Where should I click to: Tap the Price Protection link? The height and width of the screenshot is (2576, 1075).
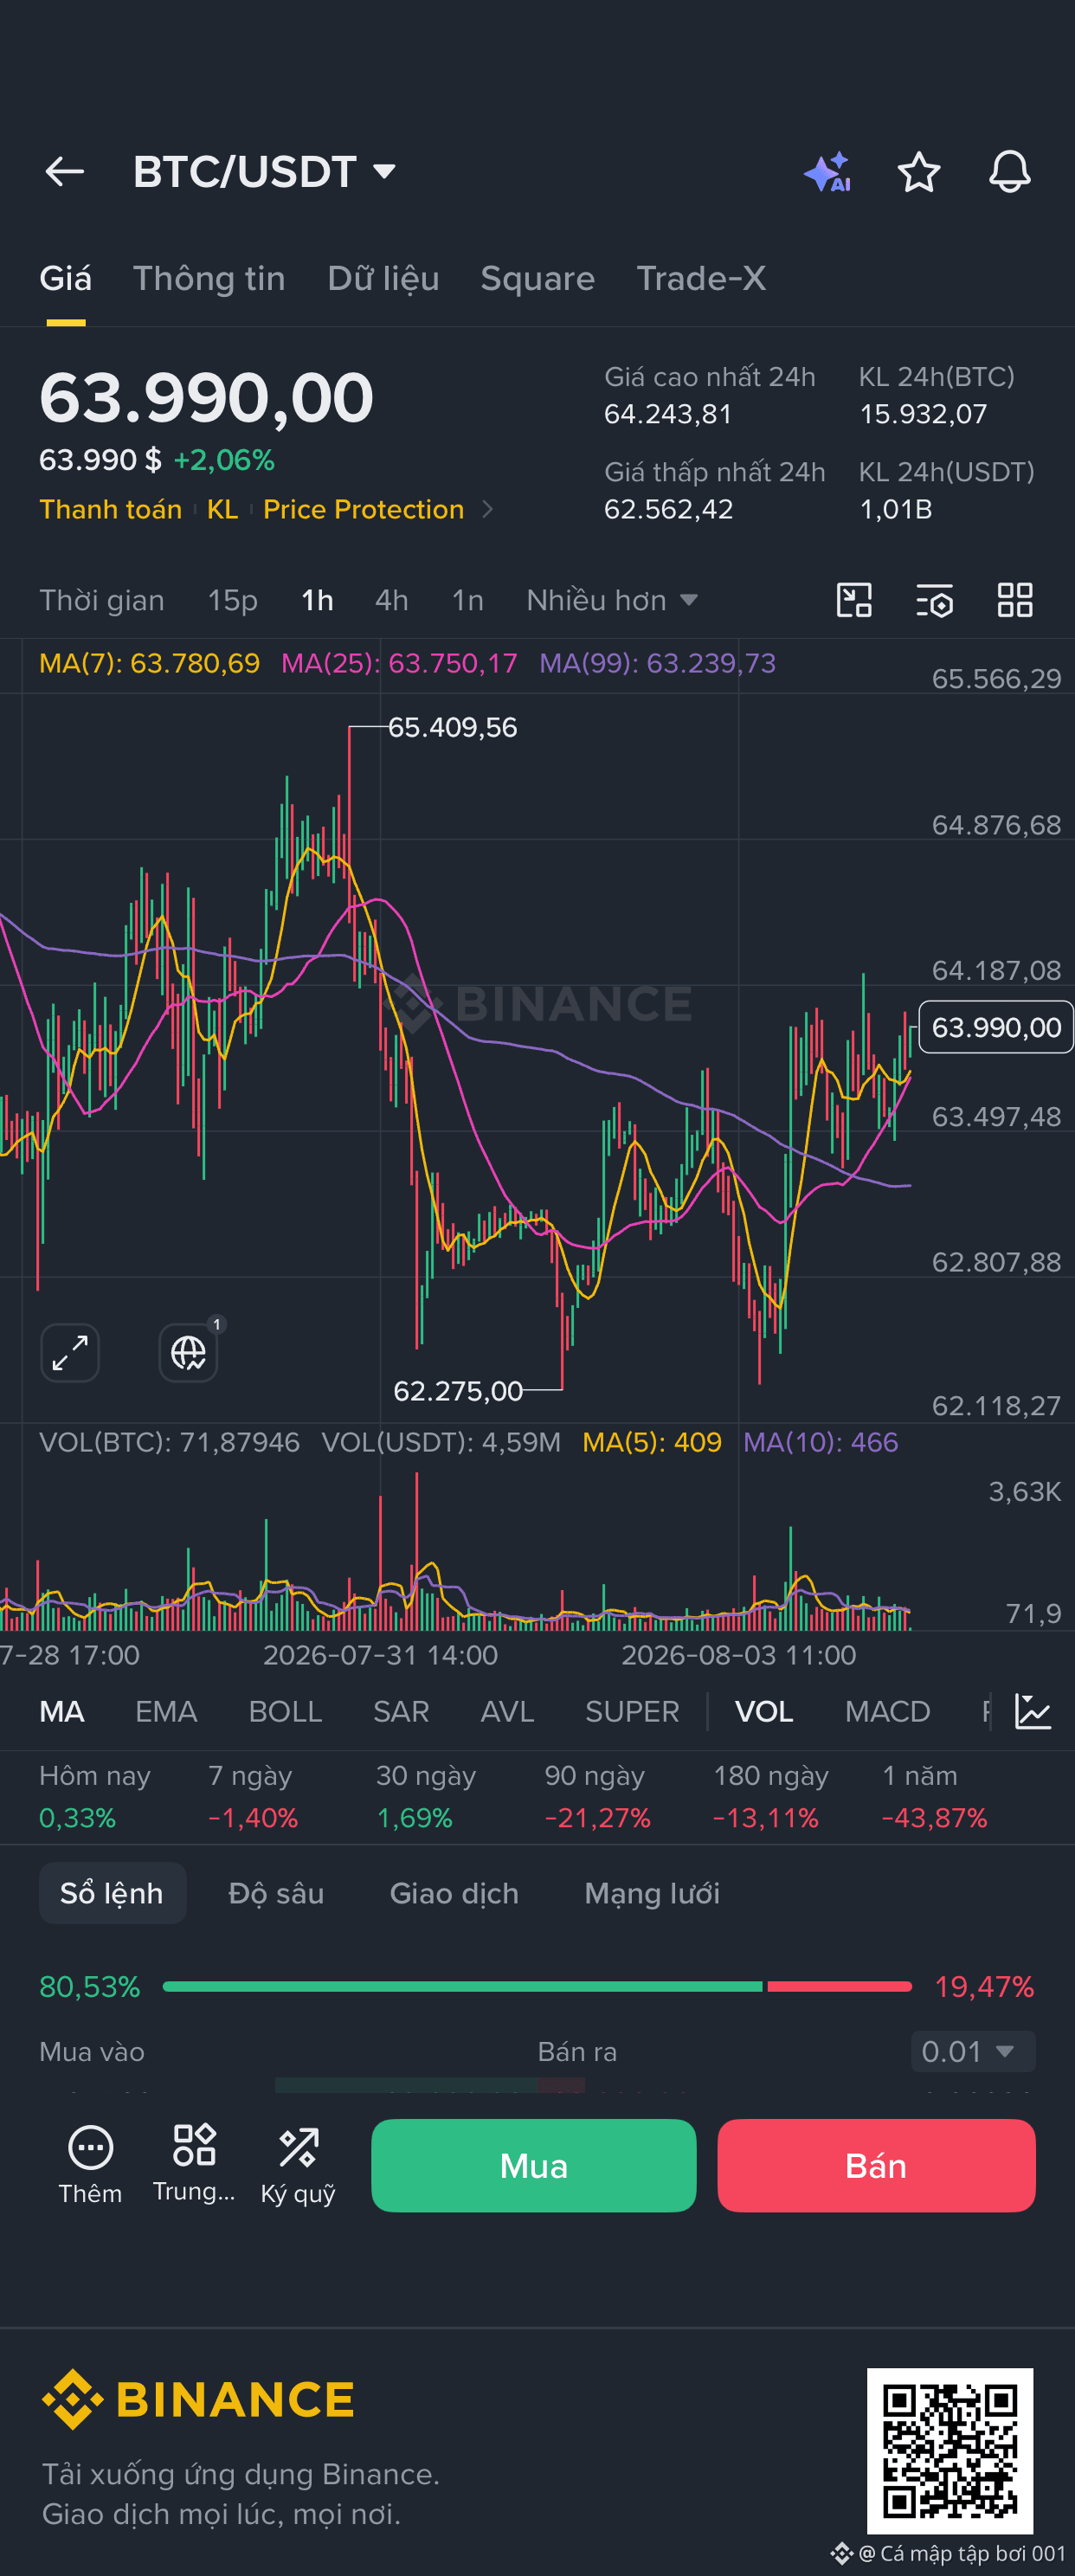pyautogui.click(x=363, y=509)
